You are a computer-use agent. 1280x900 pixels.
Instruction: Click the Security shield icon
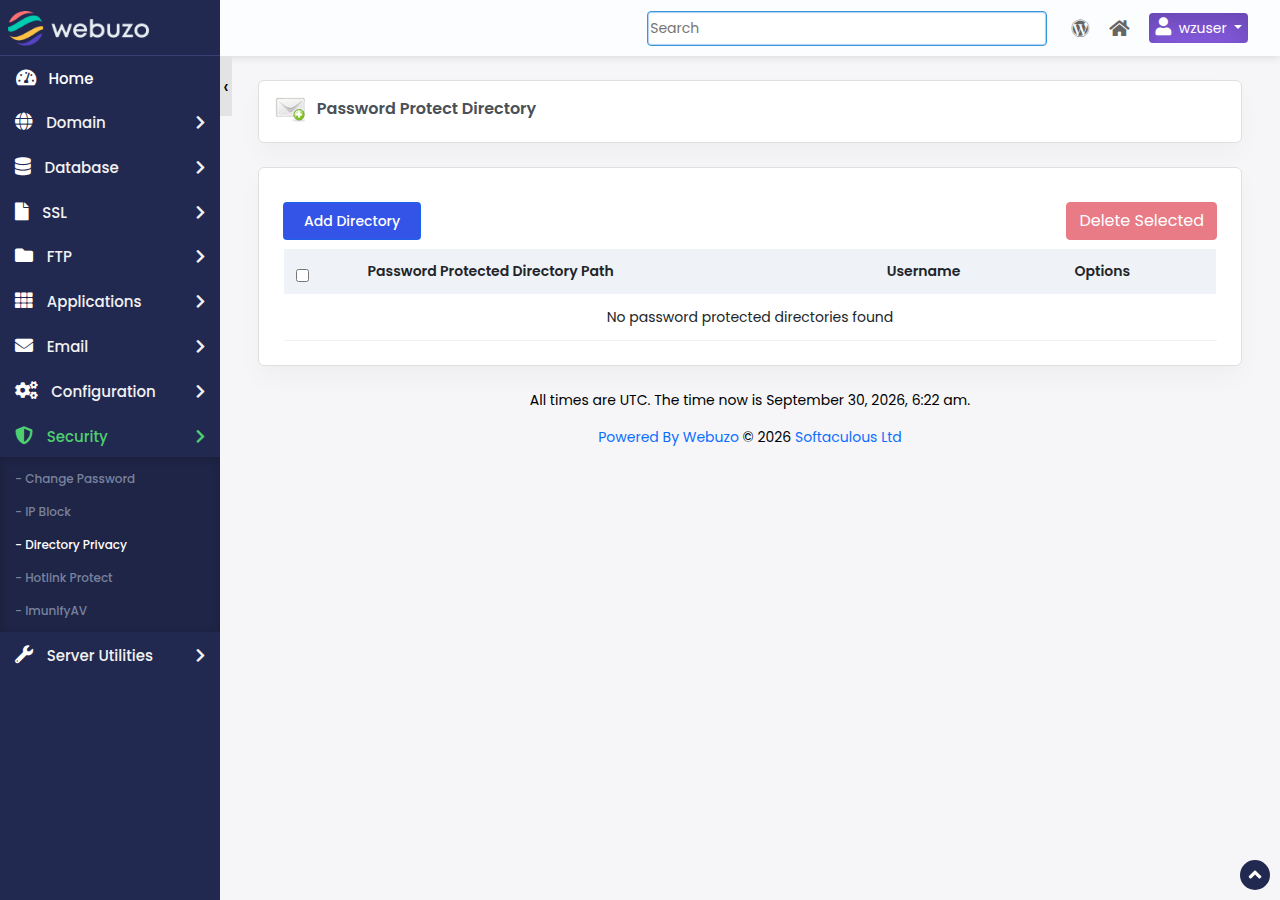coord(24,436)
